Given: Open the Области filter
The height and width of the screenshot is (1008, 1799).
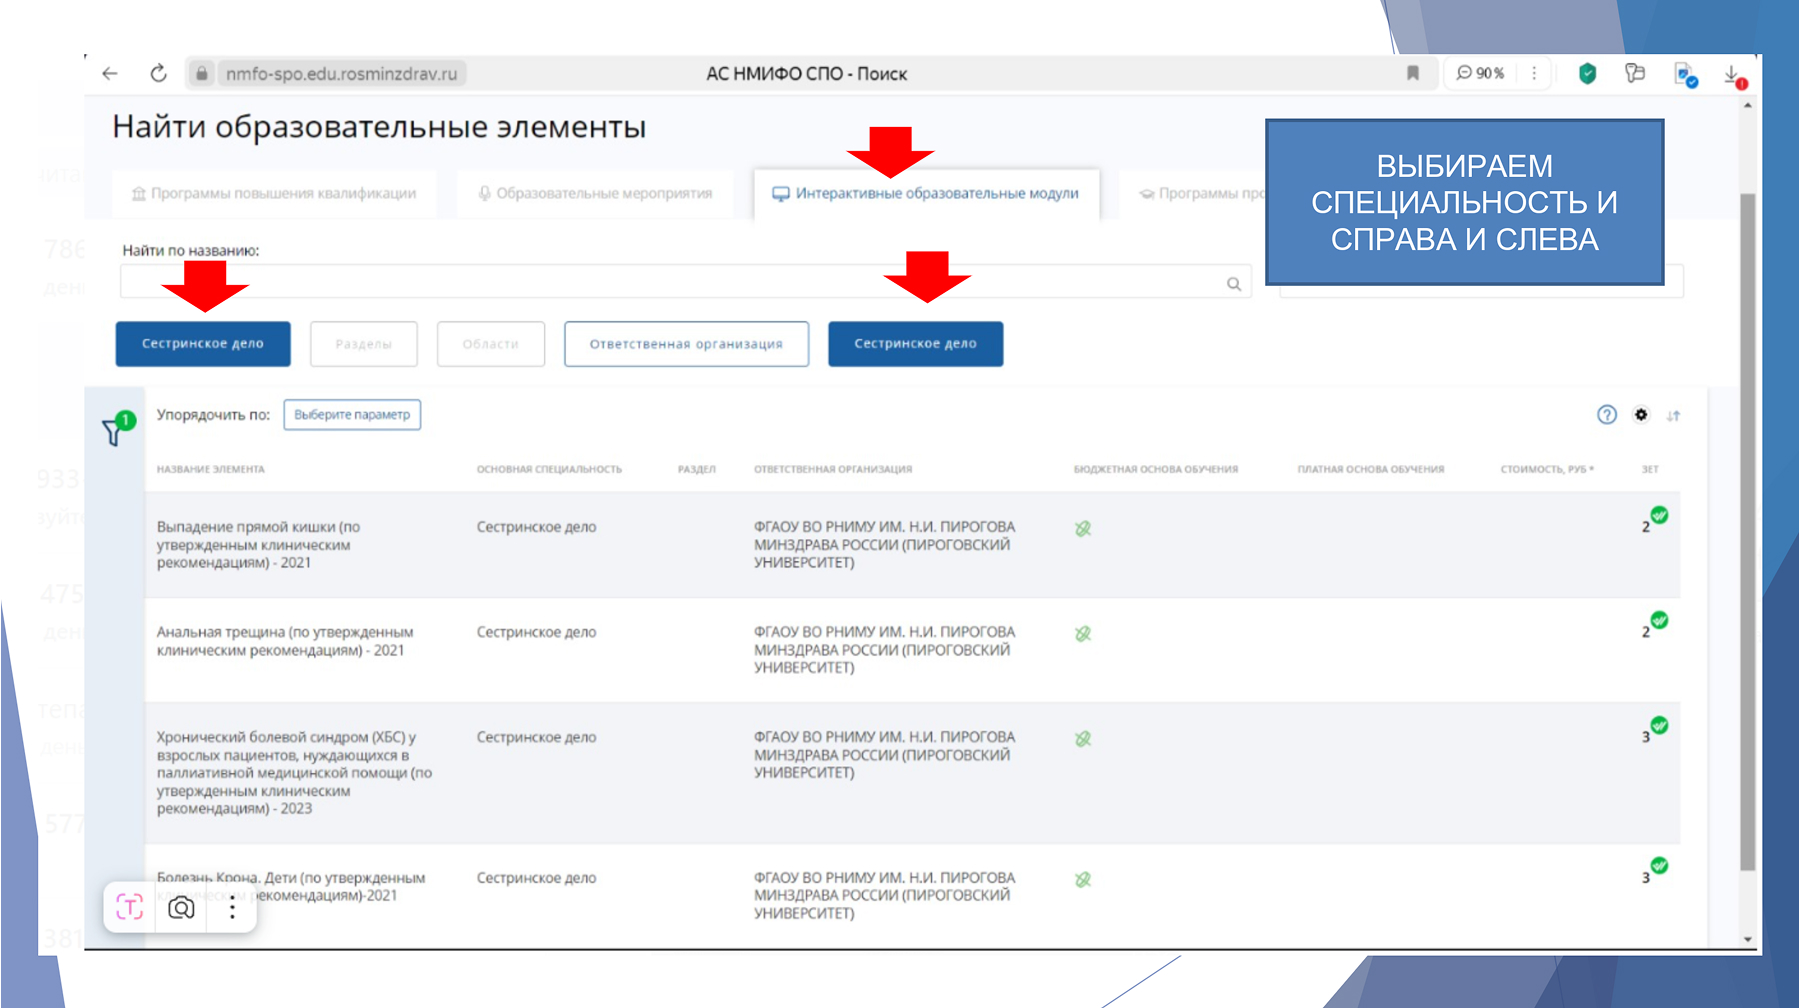Looking at the screenshot, I should pyautogui.click(x=491, y=344).
